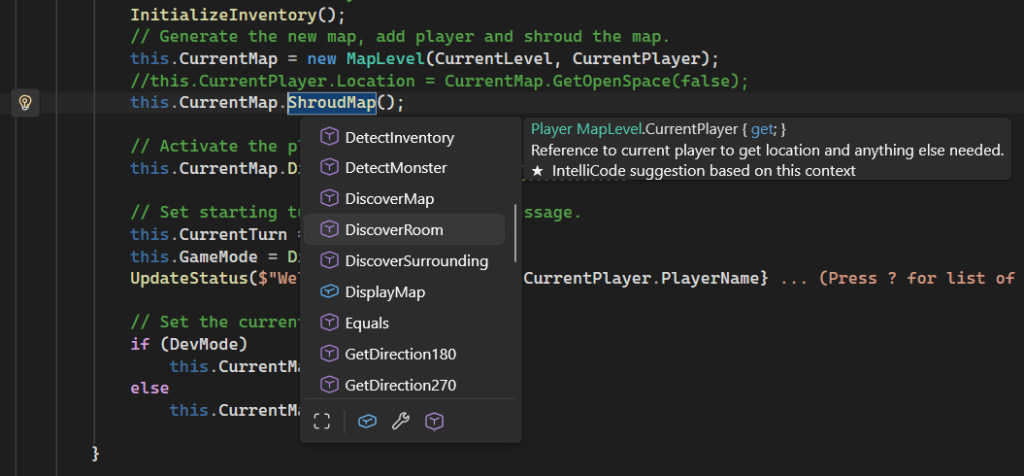Click 'Set starting tu' comment line
This screenshot has height=476, width=1024.
click(x=216, y=212)
